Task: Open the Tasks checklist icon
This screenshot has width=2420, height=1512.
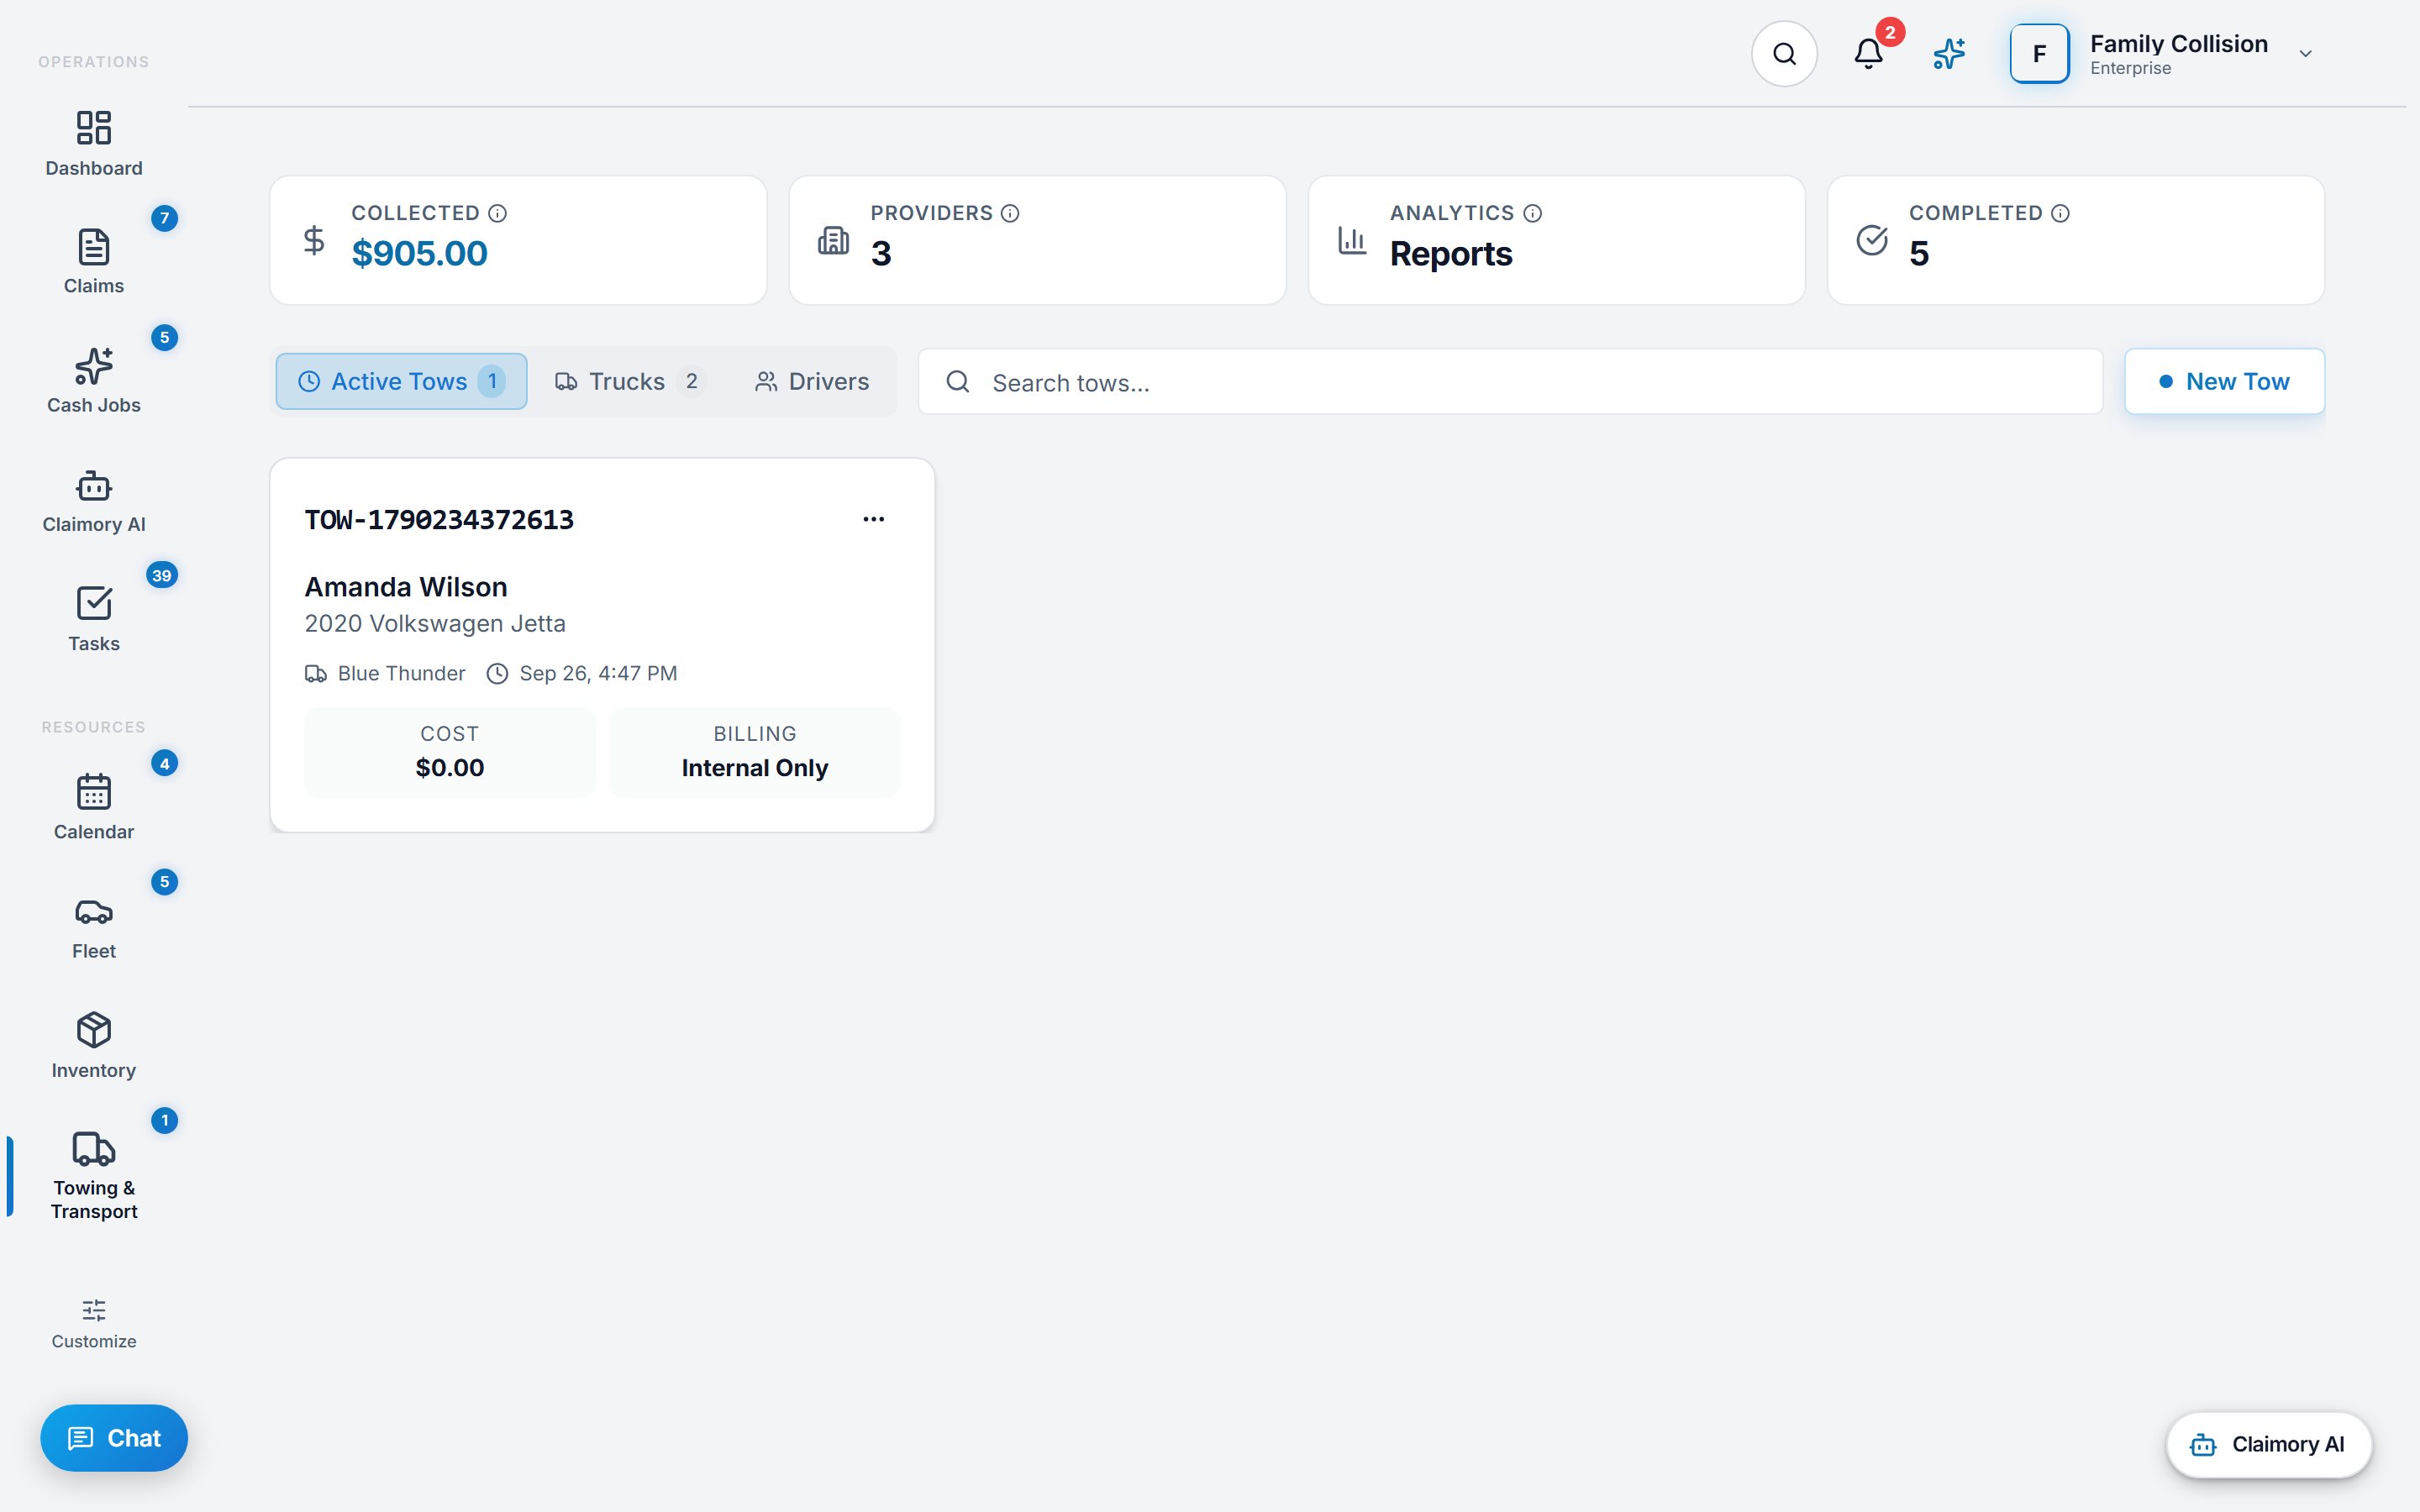Action: pos(94,603)
